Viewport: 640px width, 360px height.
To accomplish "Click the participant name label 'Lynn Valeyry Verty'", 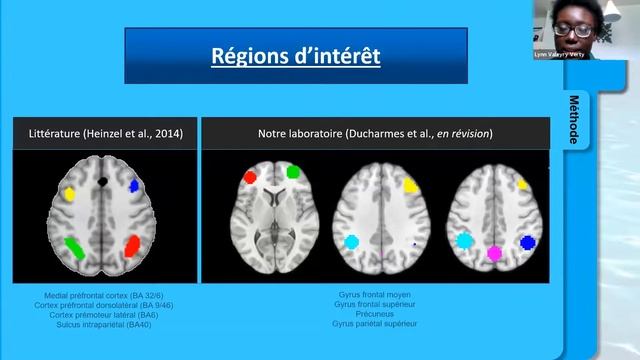I will click(x=559, y=54).
